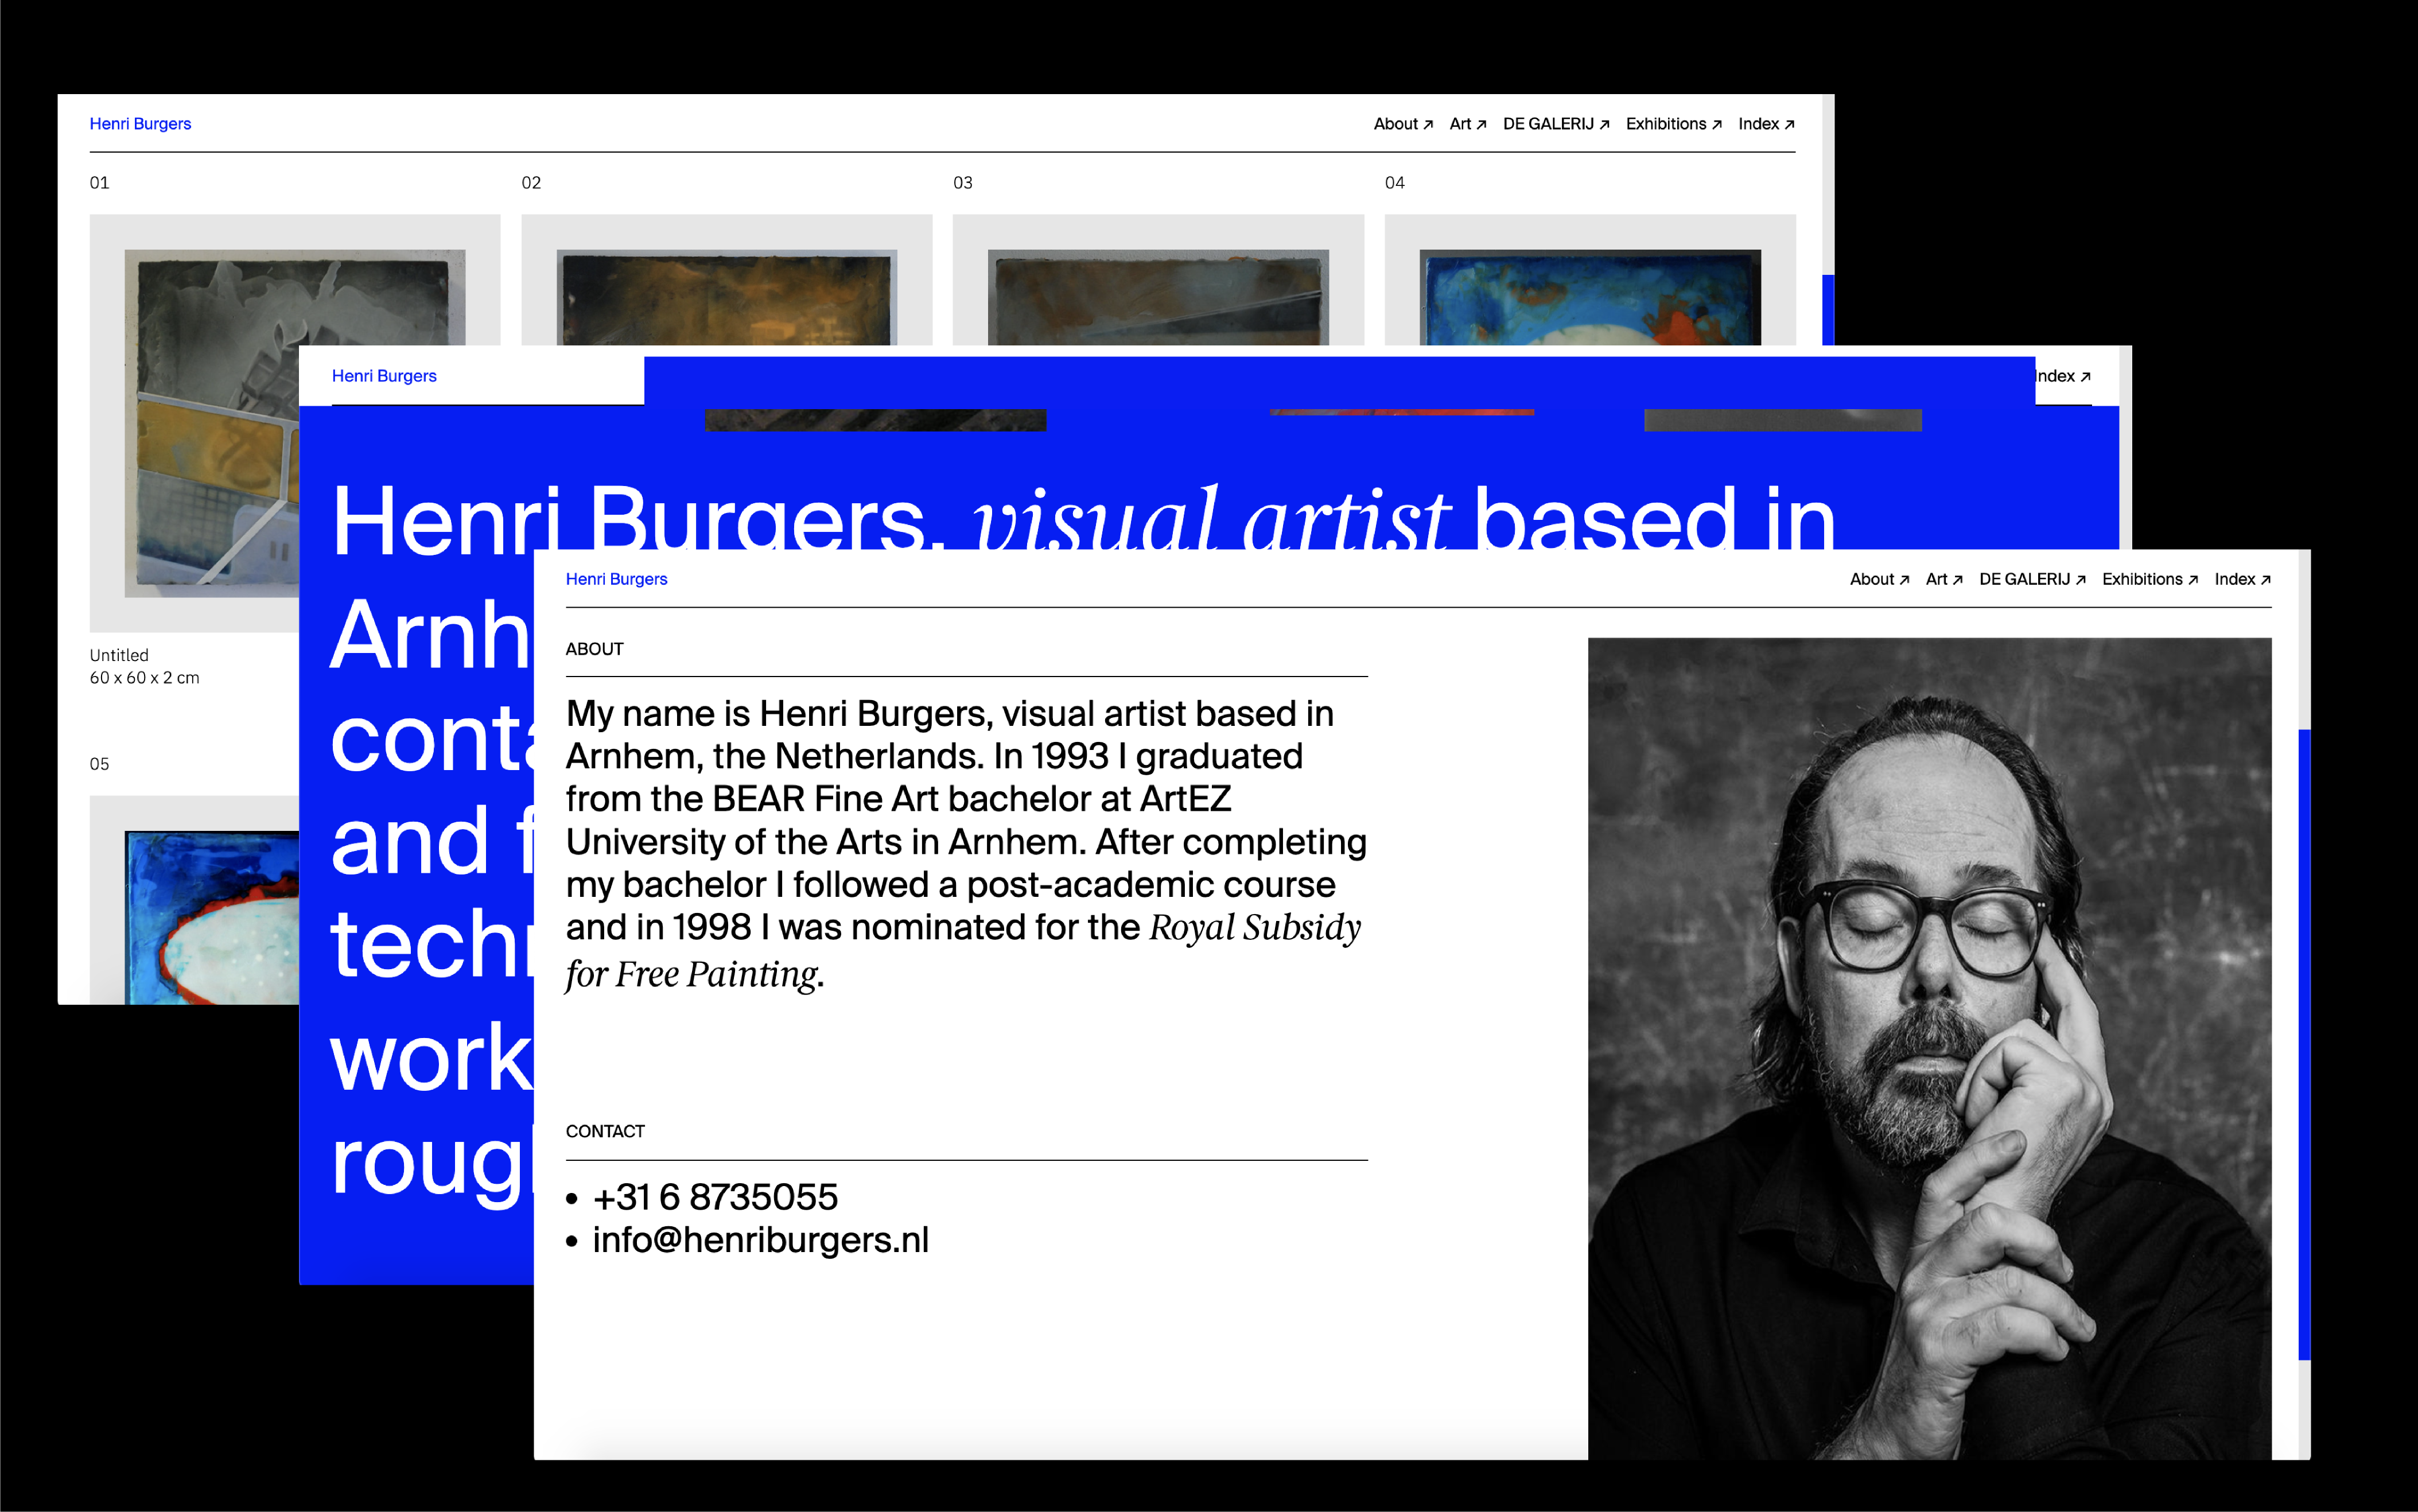This screenshot has height=1512, width=2418.
Task: Click the italic 'visual artist' headline text
Action: click(x=1211, y=517)
